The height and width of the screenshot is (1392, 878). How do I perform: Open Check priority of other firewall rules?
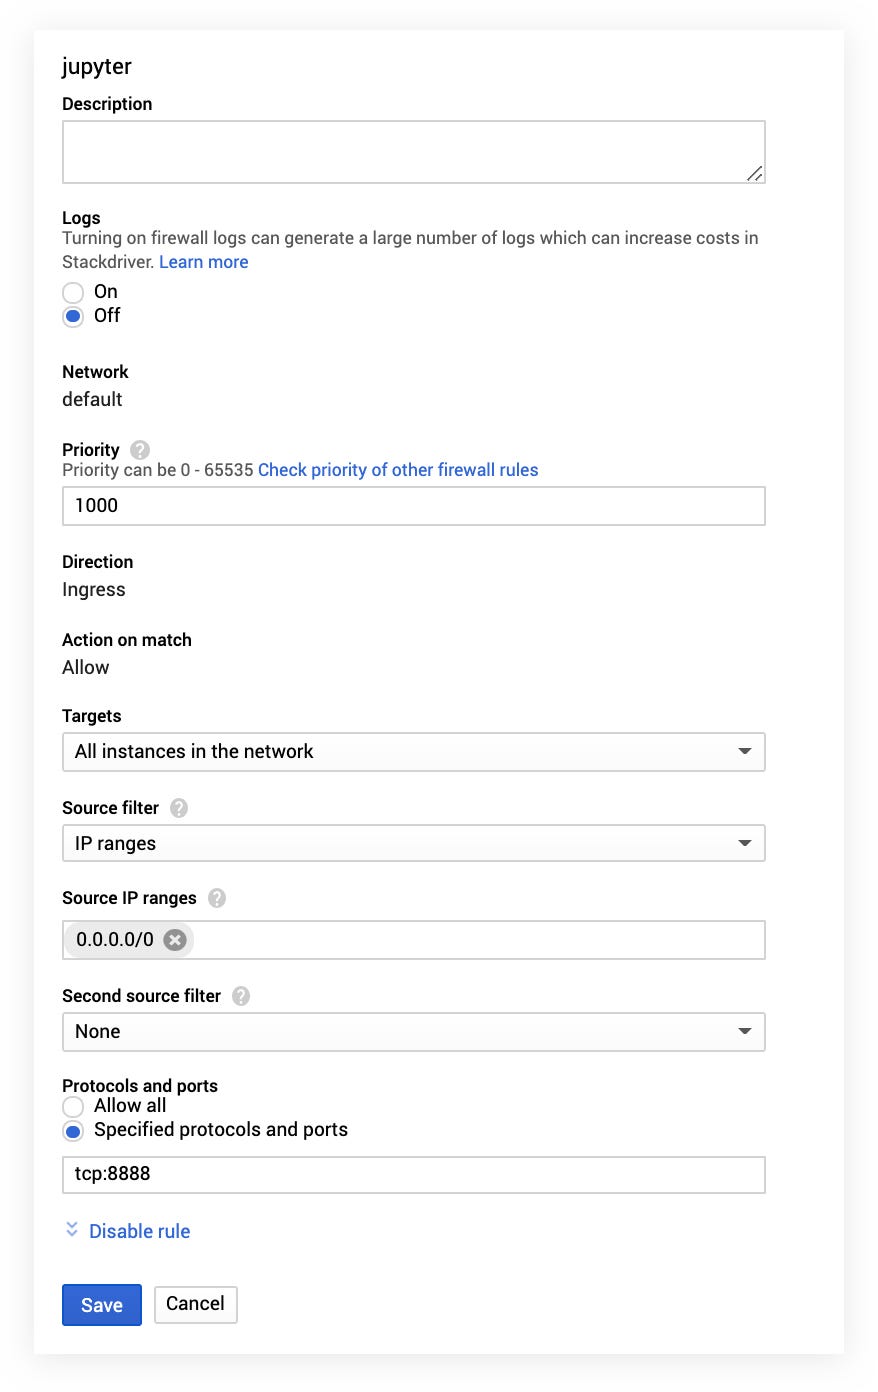click(398, 470)
